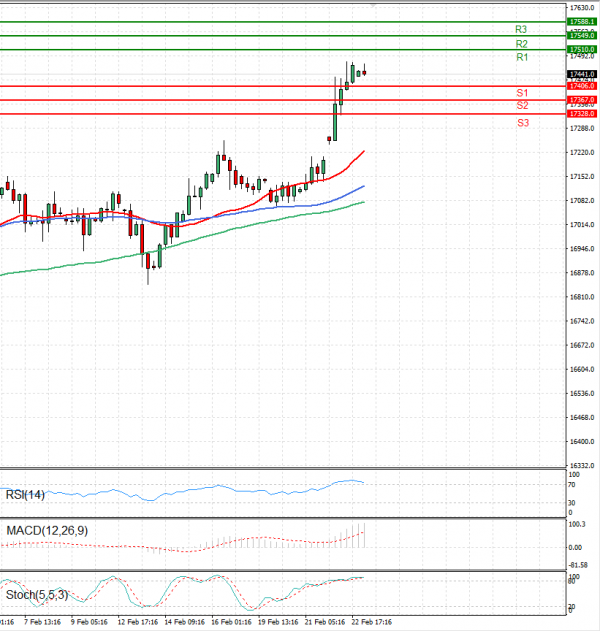The height and width of the screenshot is (631, 600).
Task: Click the 22 Feb 17:16 time label
Action: click(x=371, y=622)
